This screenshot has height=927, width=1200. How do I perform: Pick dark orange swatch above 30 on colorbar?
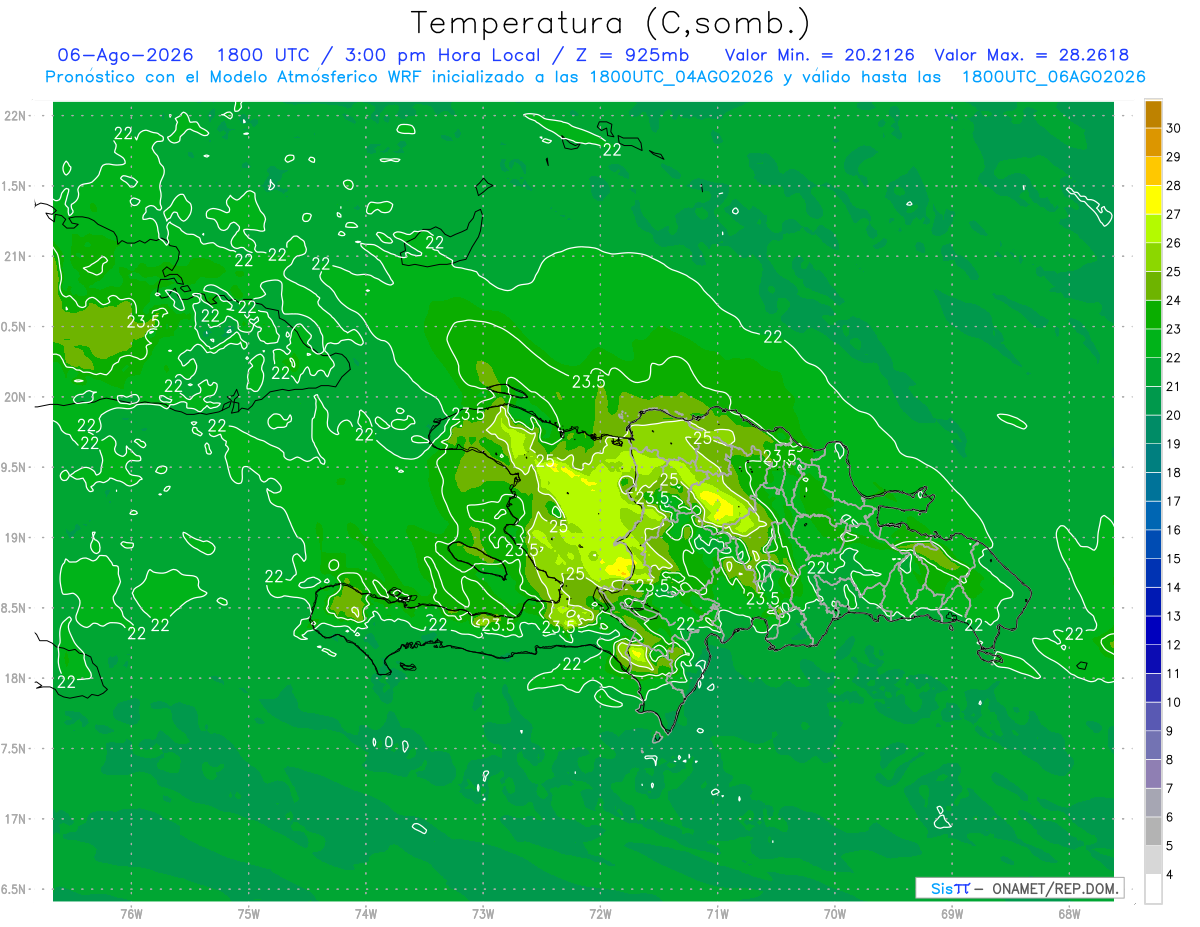[x=1153, y=113]
